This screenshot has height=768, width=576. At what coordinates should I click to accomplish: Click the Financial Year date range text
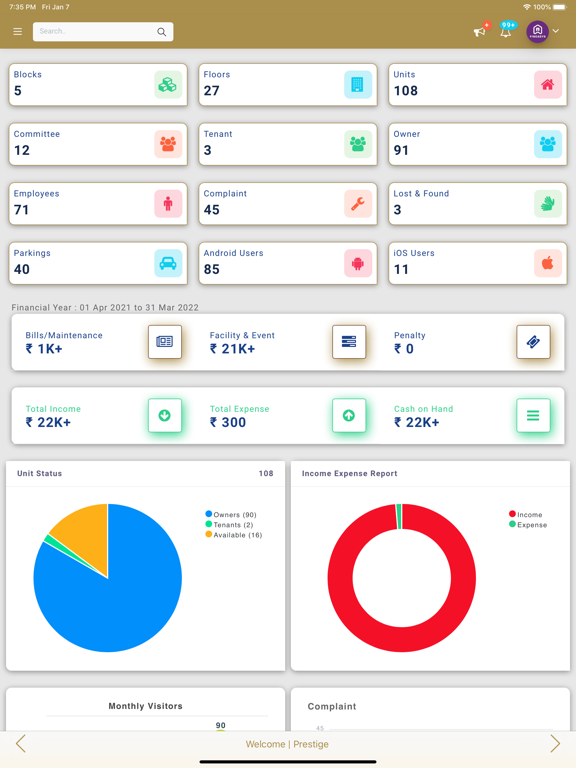[105, 308]
